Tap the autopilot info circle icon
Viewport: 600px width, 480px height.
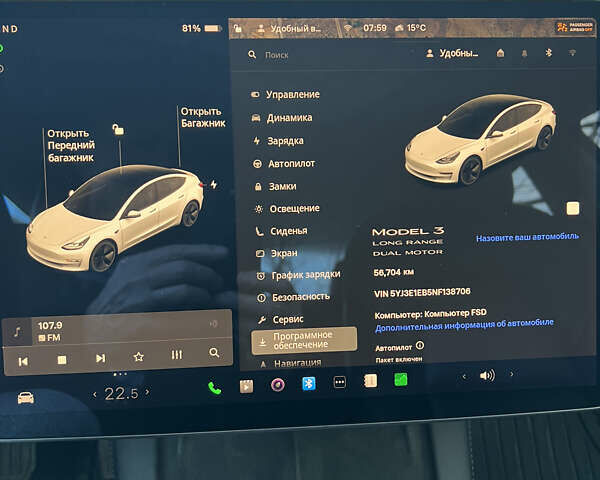(x=419, y=345)
